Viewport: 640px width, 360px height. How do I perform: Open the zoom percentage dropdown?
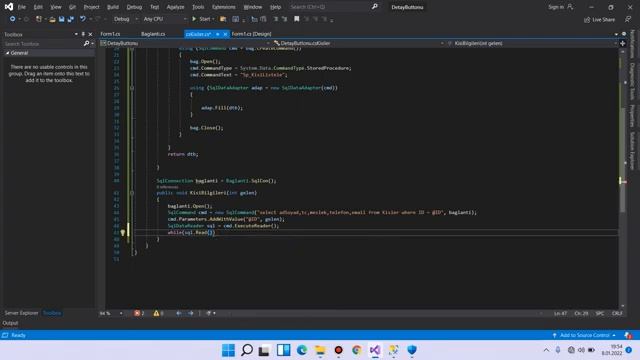pos(121,313)
